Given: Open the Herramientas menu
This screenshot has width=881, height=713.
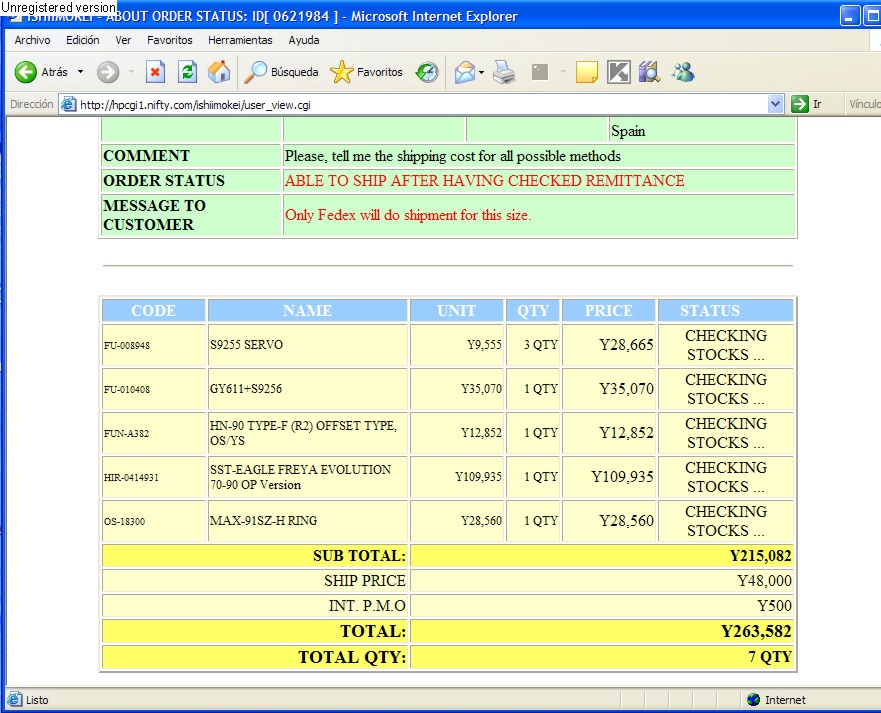Looking at the screenshot, I should point(240,40).
